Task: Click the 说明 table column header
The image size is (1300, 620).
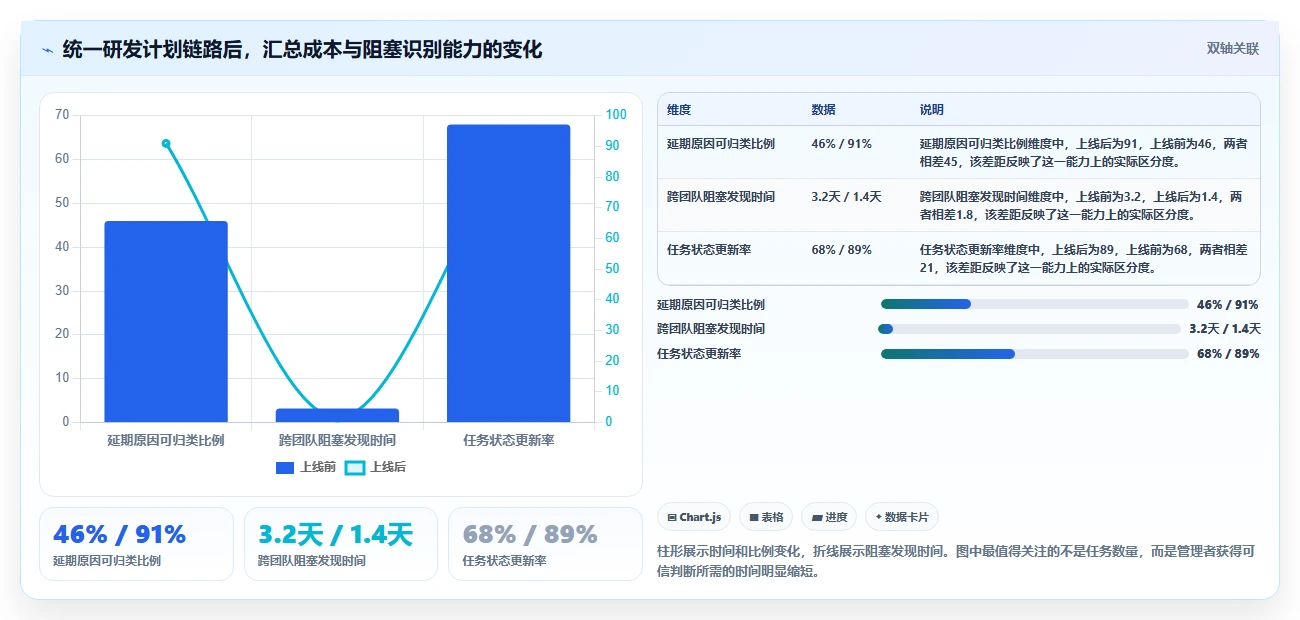Action: click(931, 110)
